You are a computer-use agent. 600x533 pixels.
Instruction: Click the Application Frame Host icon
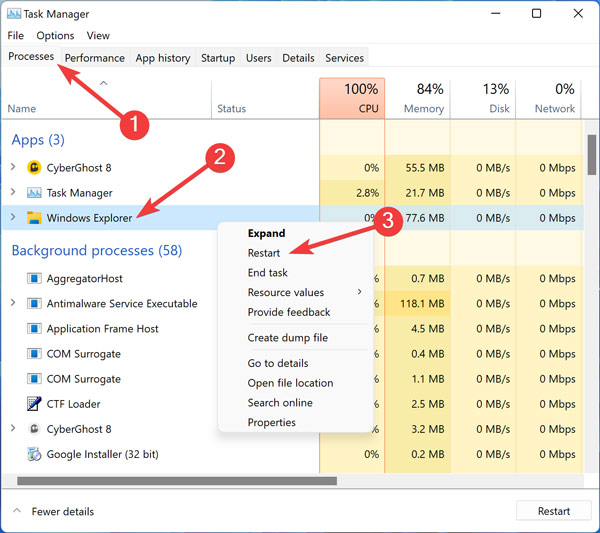pyautogui.click(x=34, y=329)
